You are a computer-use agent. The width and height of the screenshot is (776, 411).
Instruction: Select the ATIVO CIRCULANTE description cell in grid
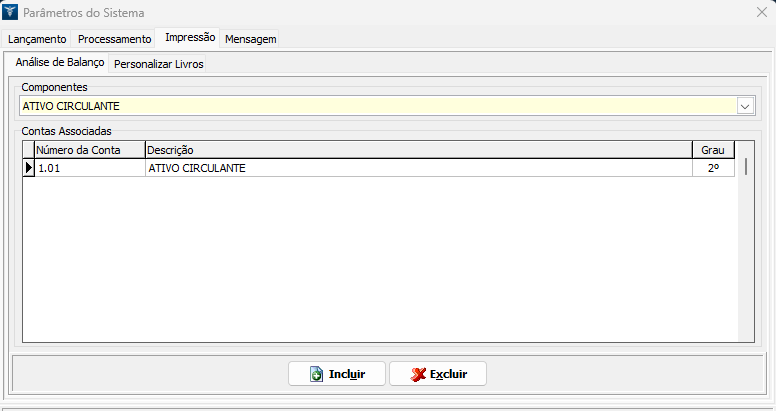pos(417,168)
